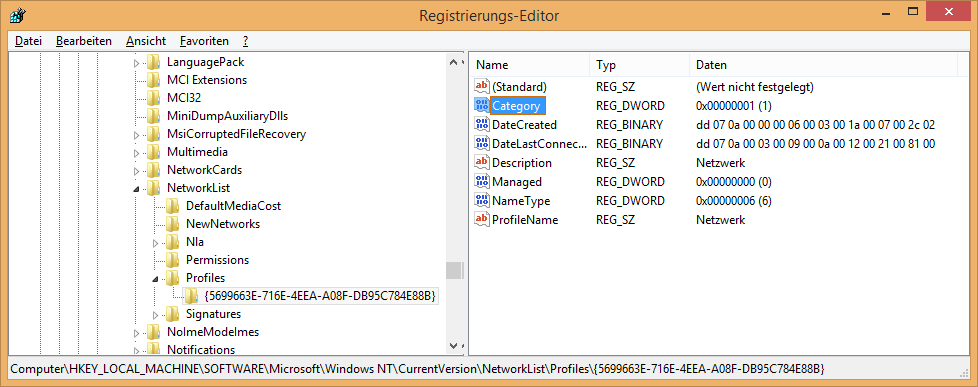Viewport: 978px width, 387px height.
Task: Click the MCI32 folder icon
Action: (x=154, y=98)
